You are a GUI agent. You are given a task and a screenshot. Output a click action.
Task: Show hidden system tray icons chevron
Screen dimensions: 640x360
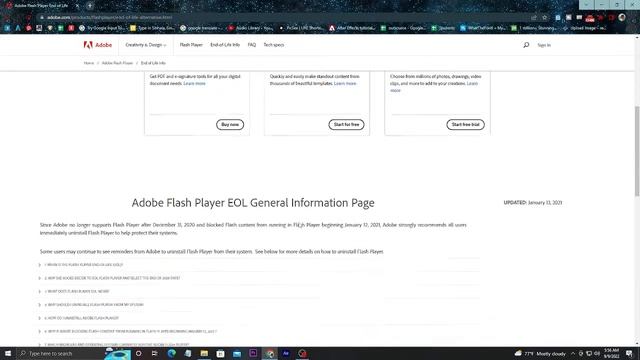(573, 353)
